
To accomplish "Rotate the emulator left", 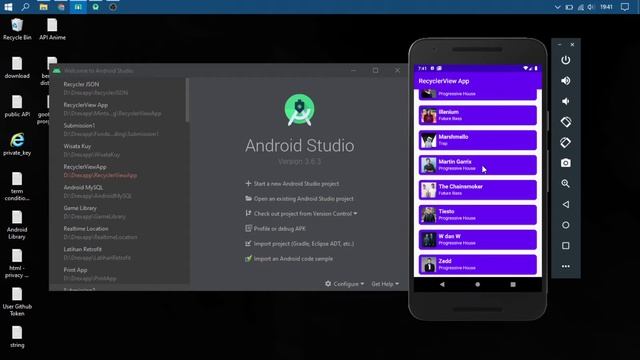I will point(565,122).
